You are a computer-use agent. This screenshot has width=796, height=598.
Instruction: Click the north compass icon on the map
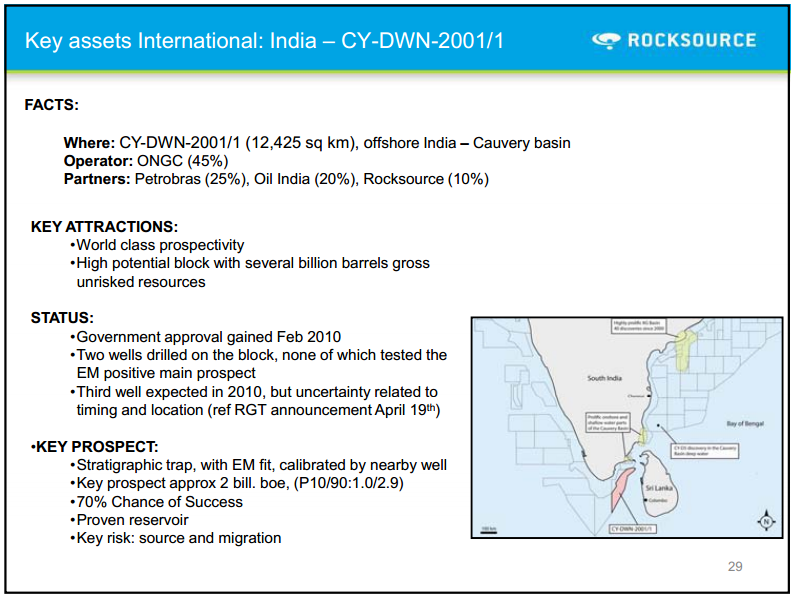[766, 521]
